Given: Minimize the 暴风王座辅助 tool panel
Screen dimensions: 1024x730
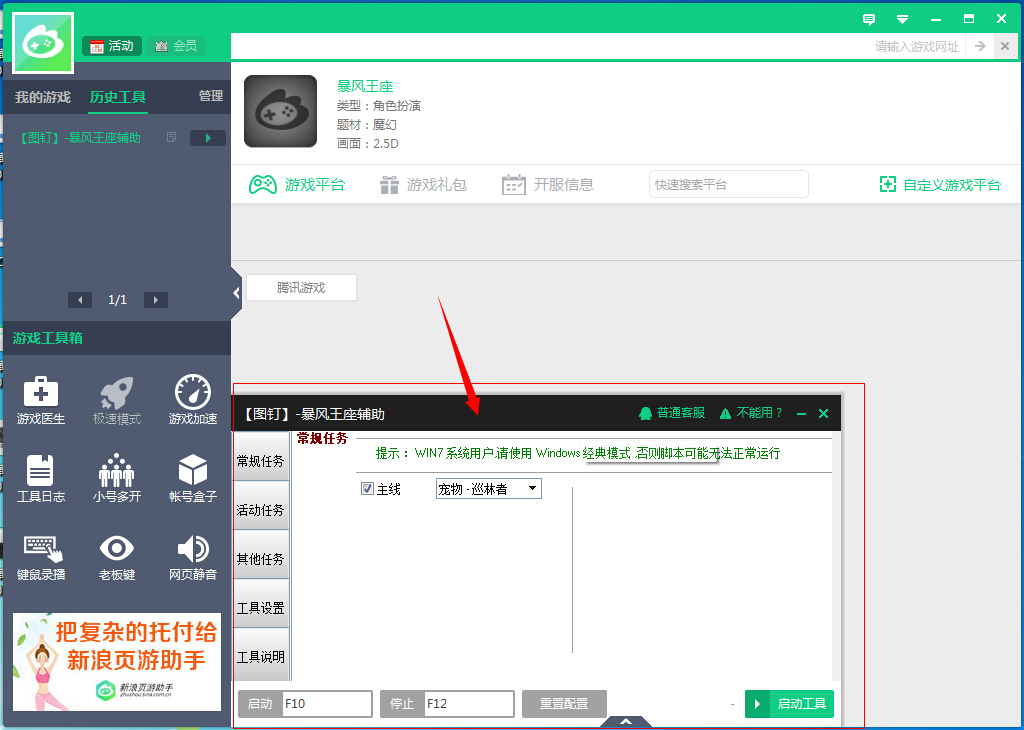Looking at the screenshot, I should click(x=801, y=413).
